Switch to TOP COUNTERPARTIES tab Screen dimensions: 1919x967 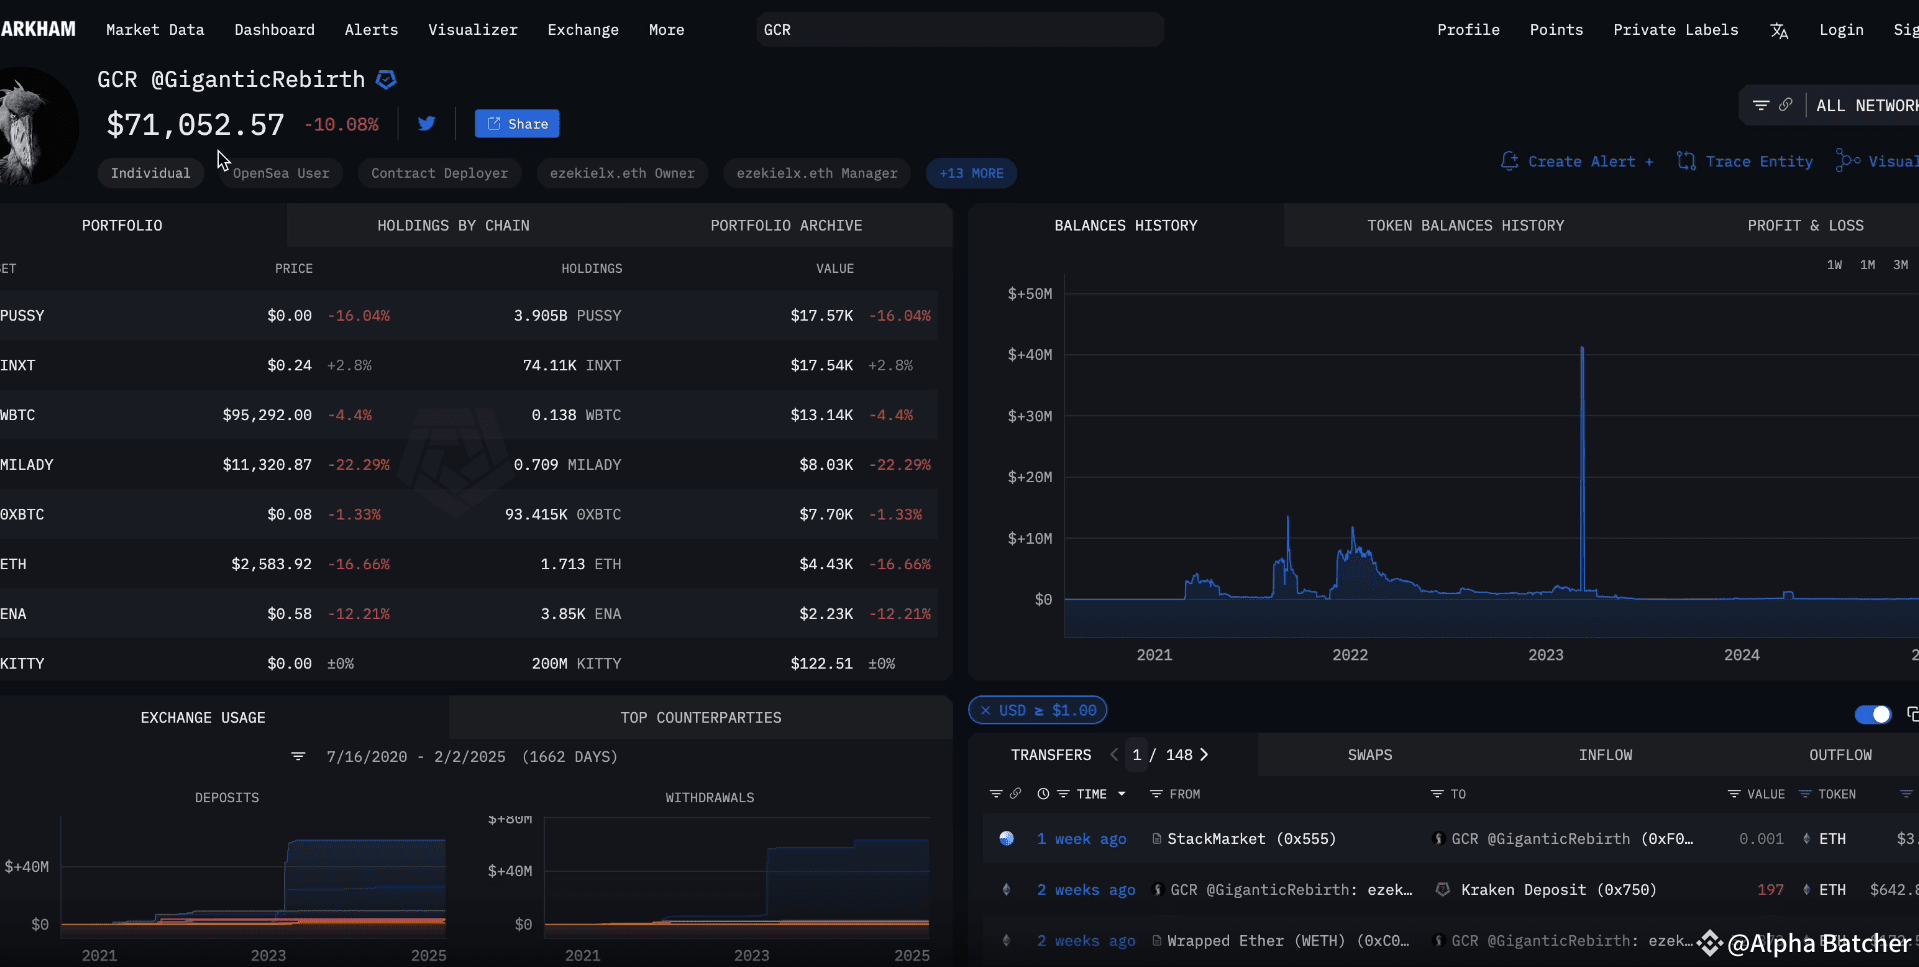701,718
